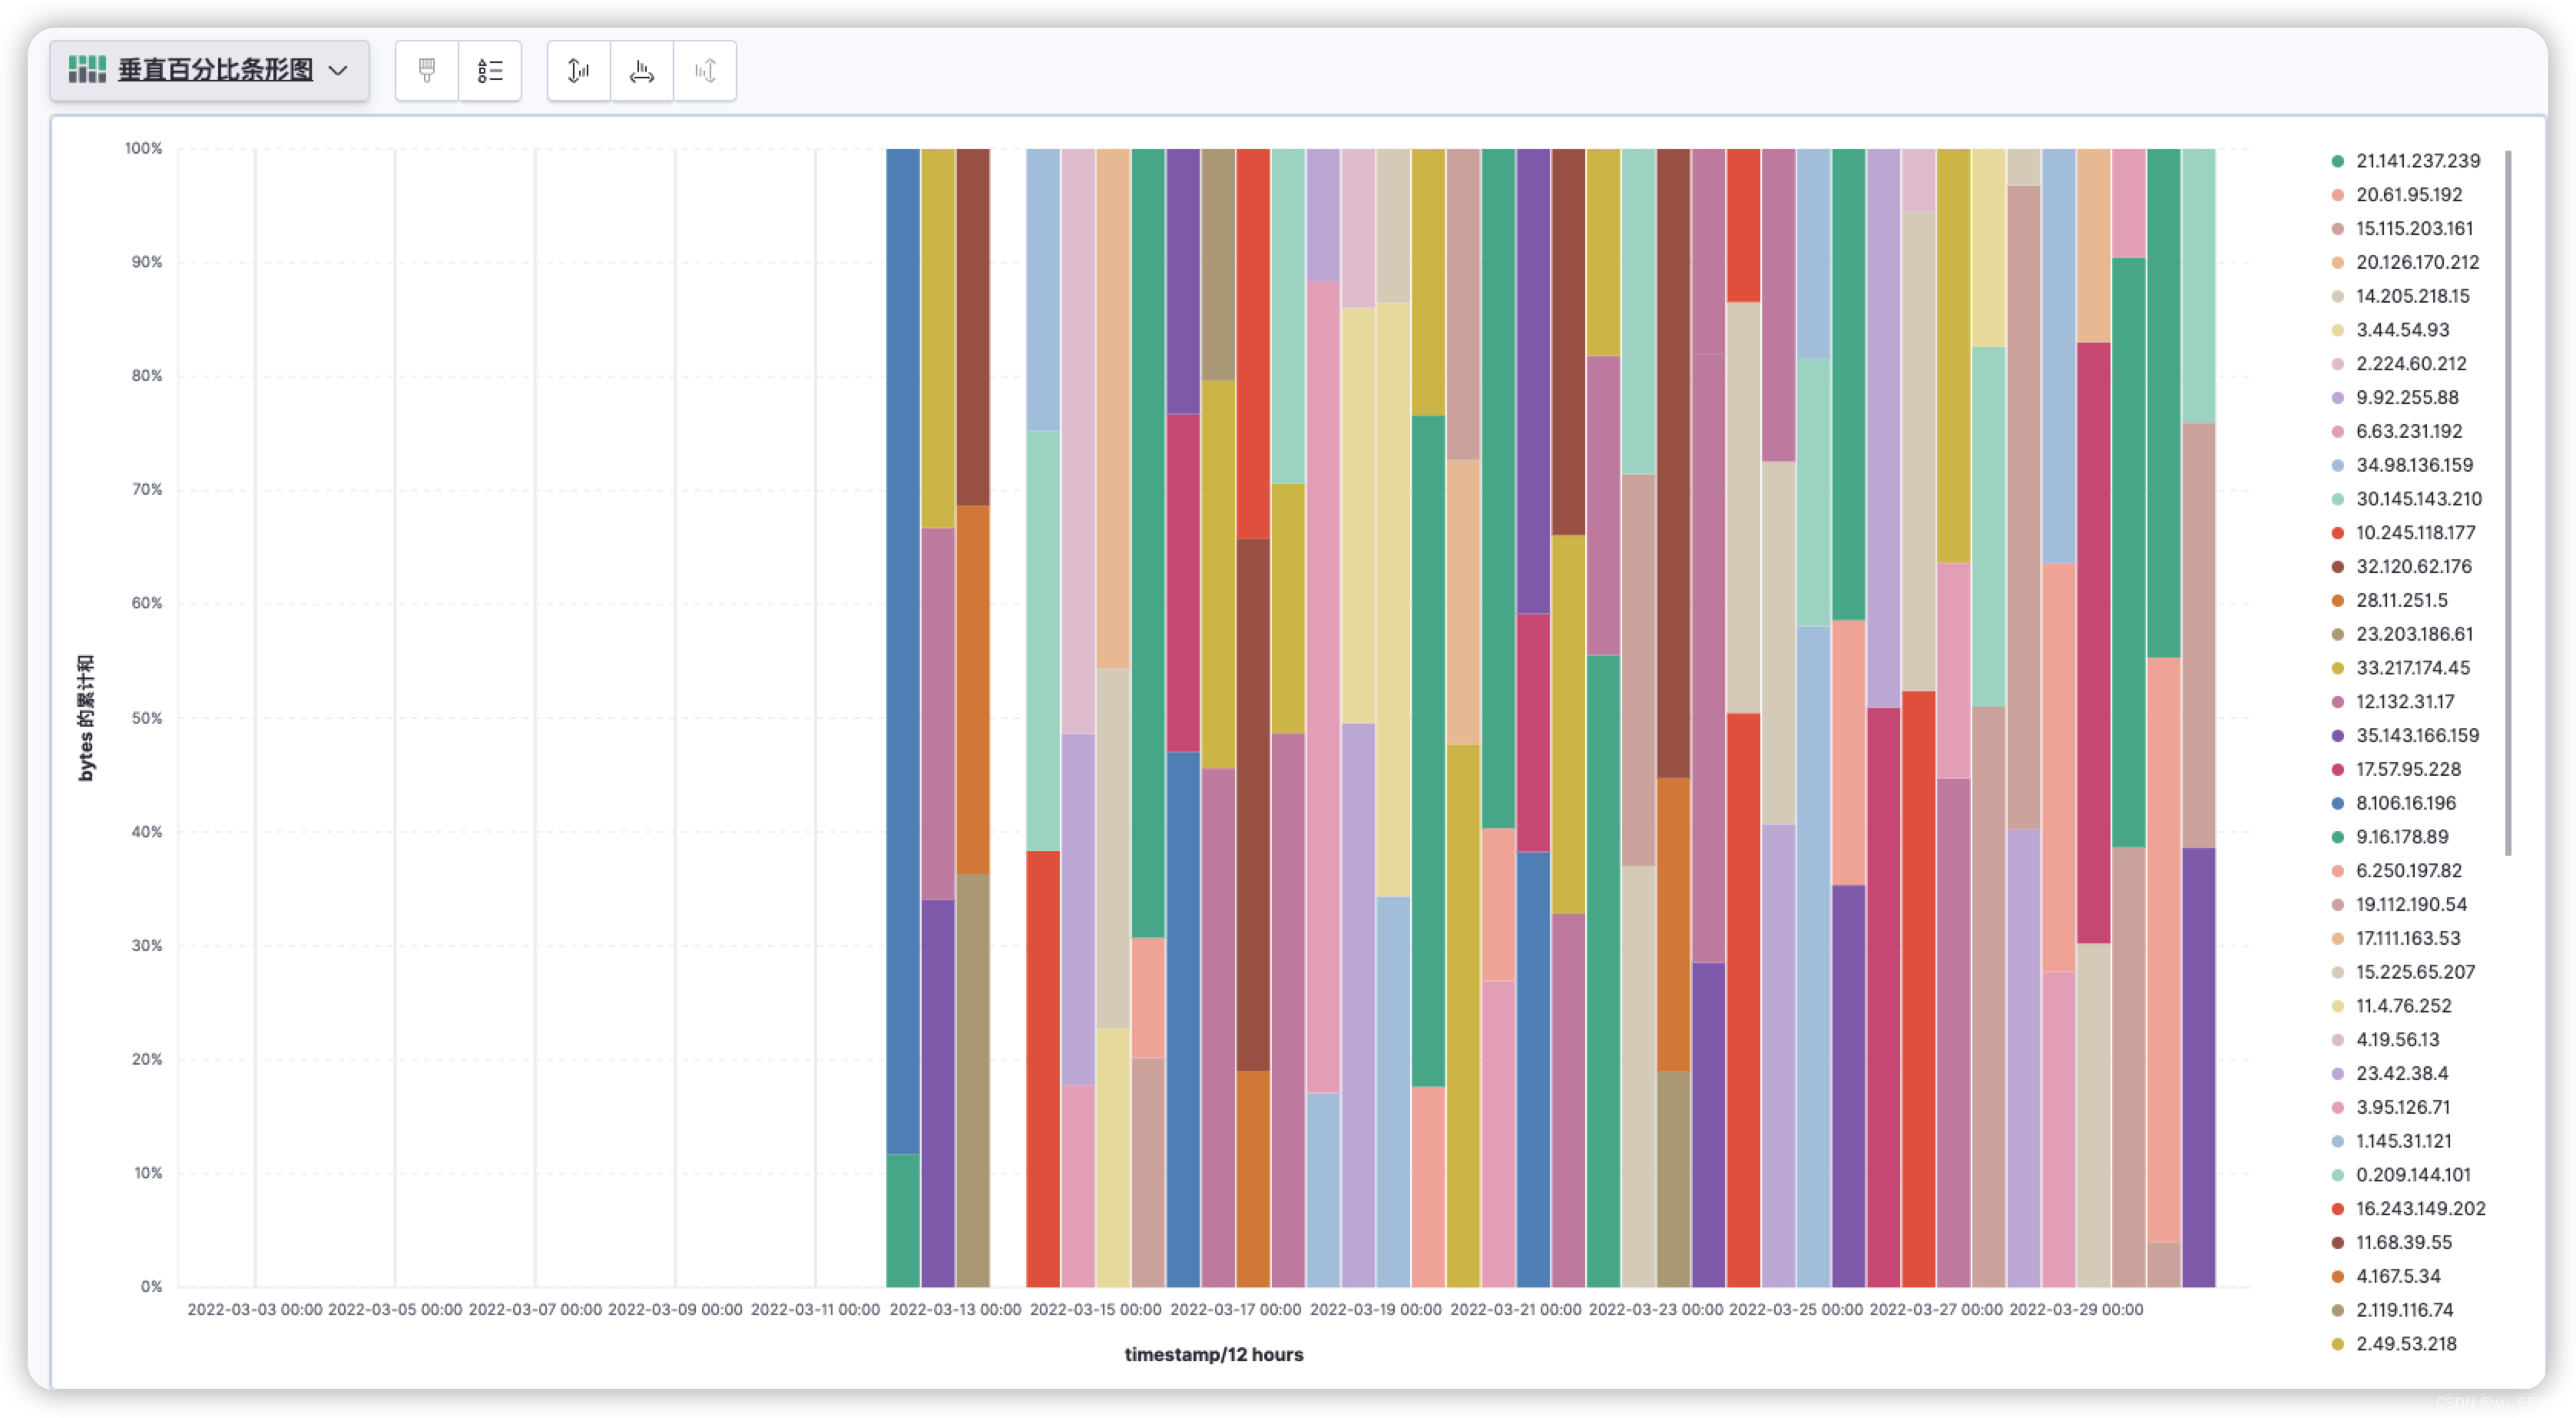Viewport: 2576px width, 1418px height.
Task: Click the 21.141.237.239 legend color dot
Action: [x=2337, y=161]
